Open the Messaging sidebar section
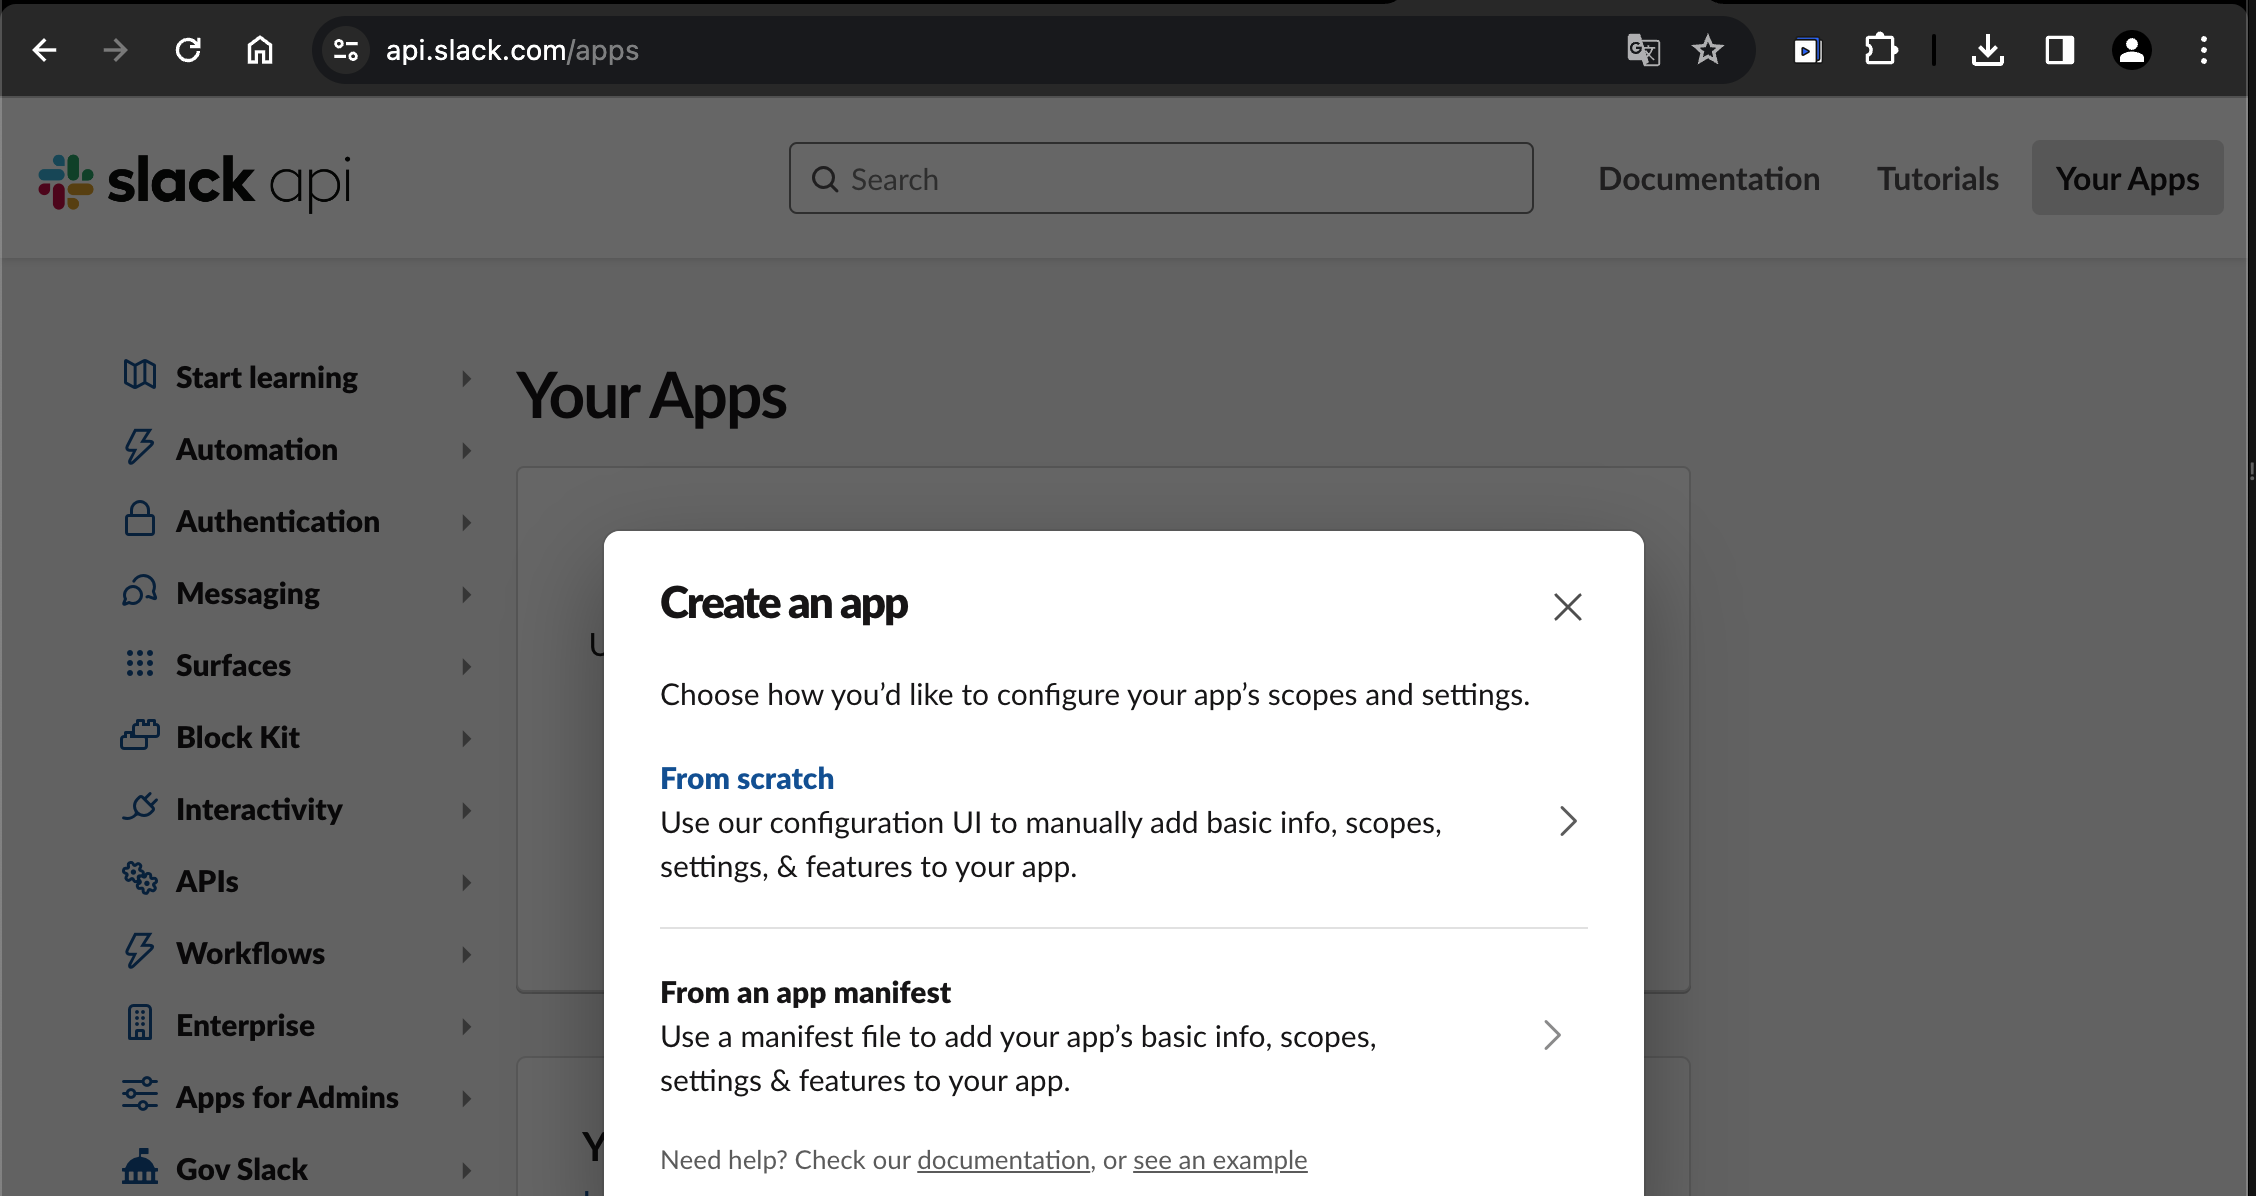 [x=297, y=594]
